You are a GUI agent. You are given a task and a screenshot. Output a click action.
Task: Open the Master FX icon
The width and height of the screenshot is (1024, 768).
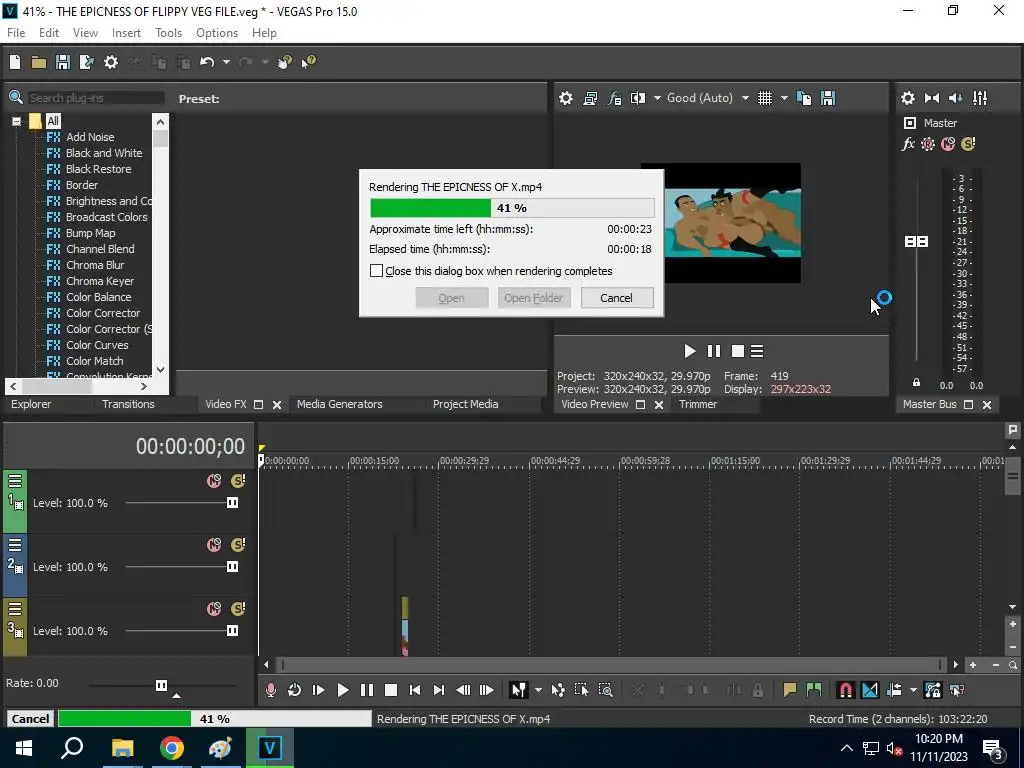coord(908,144)
